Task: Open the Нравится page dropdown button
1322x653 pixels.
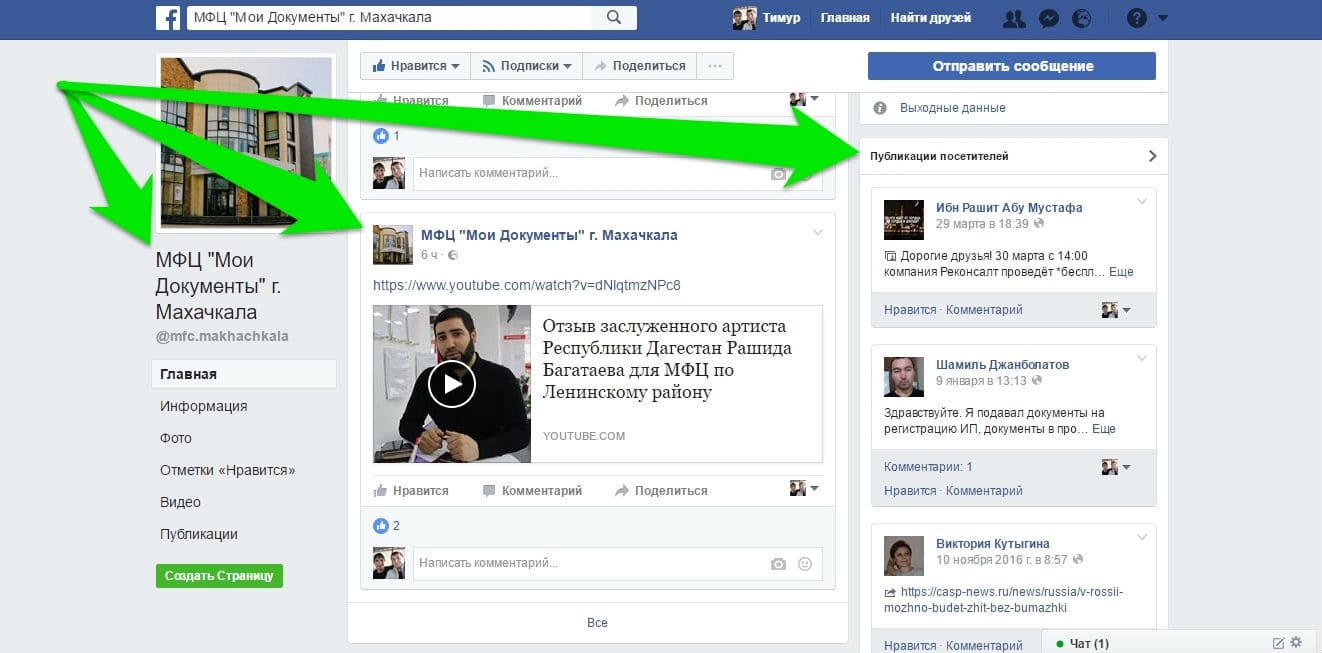Action: 416,66
